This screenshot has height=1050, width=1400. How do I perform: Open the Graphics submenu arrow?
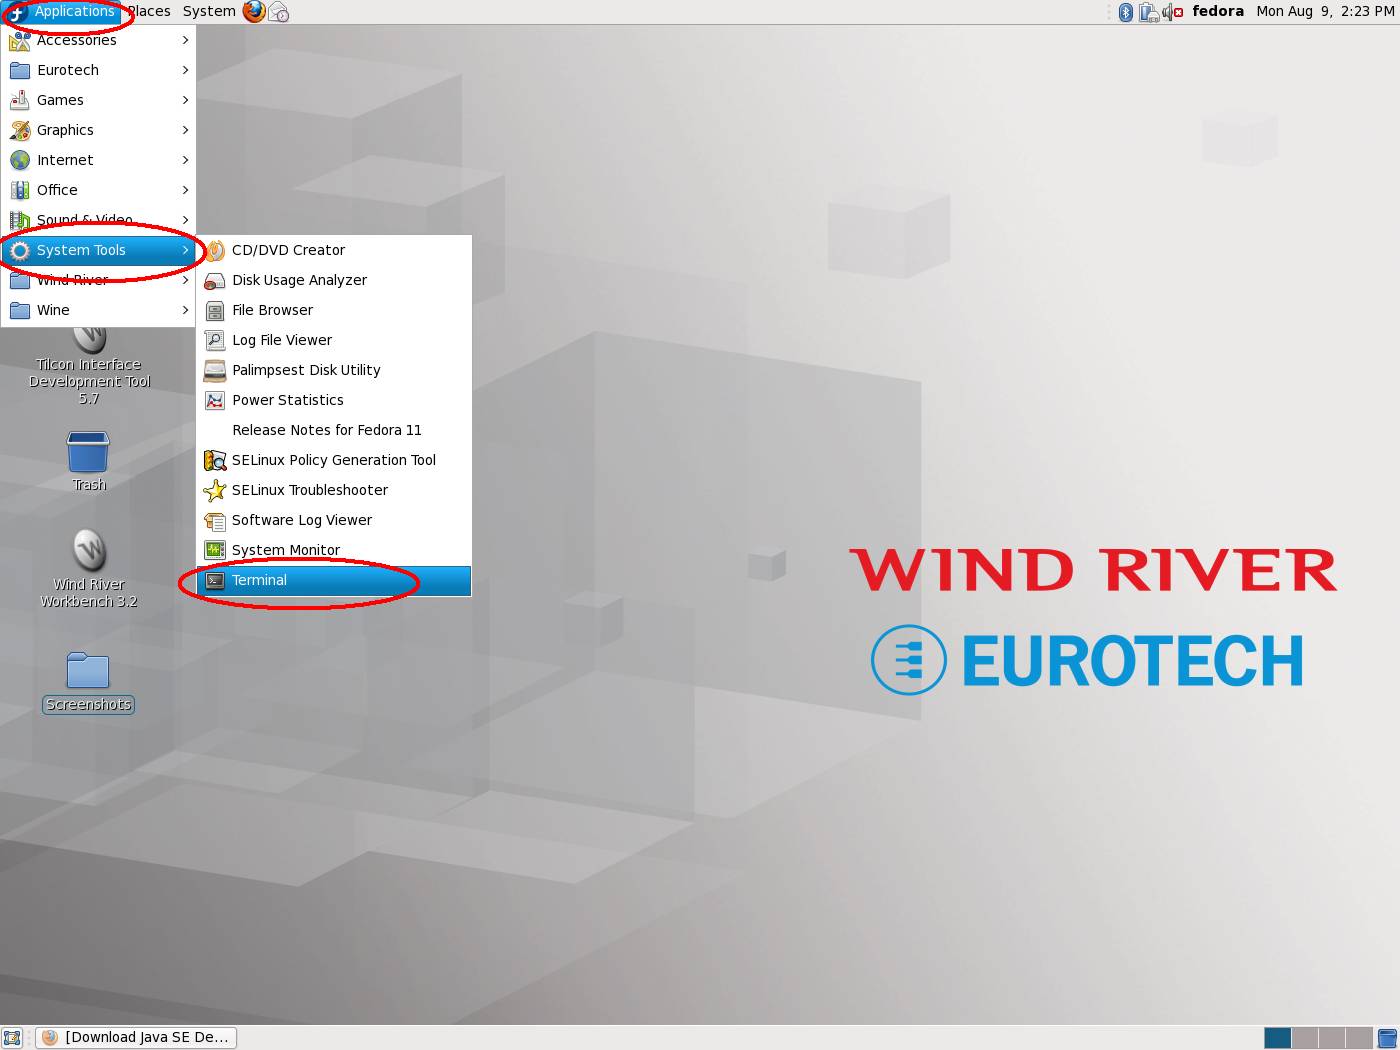click(x=185, y=130)
